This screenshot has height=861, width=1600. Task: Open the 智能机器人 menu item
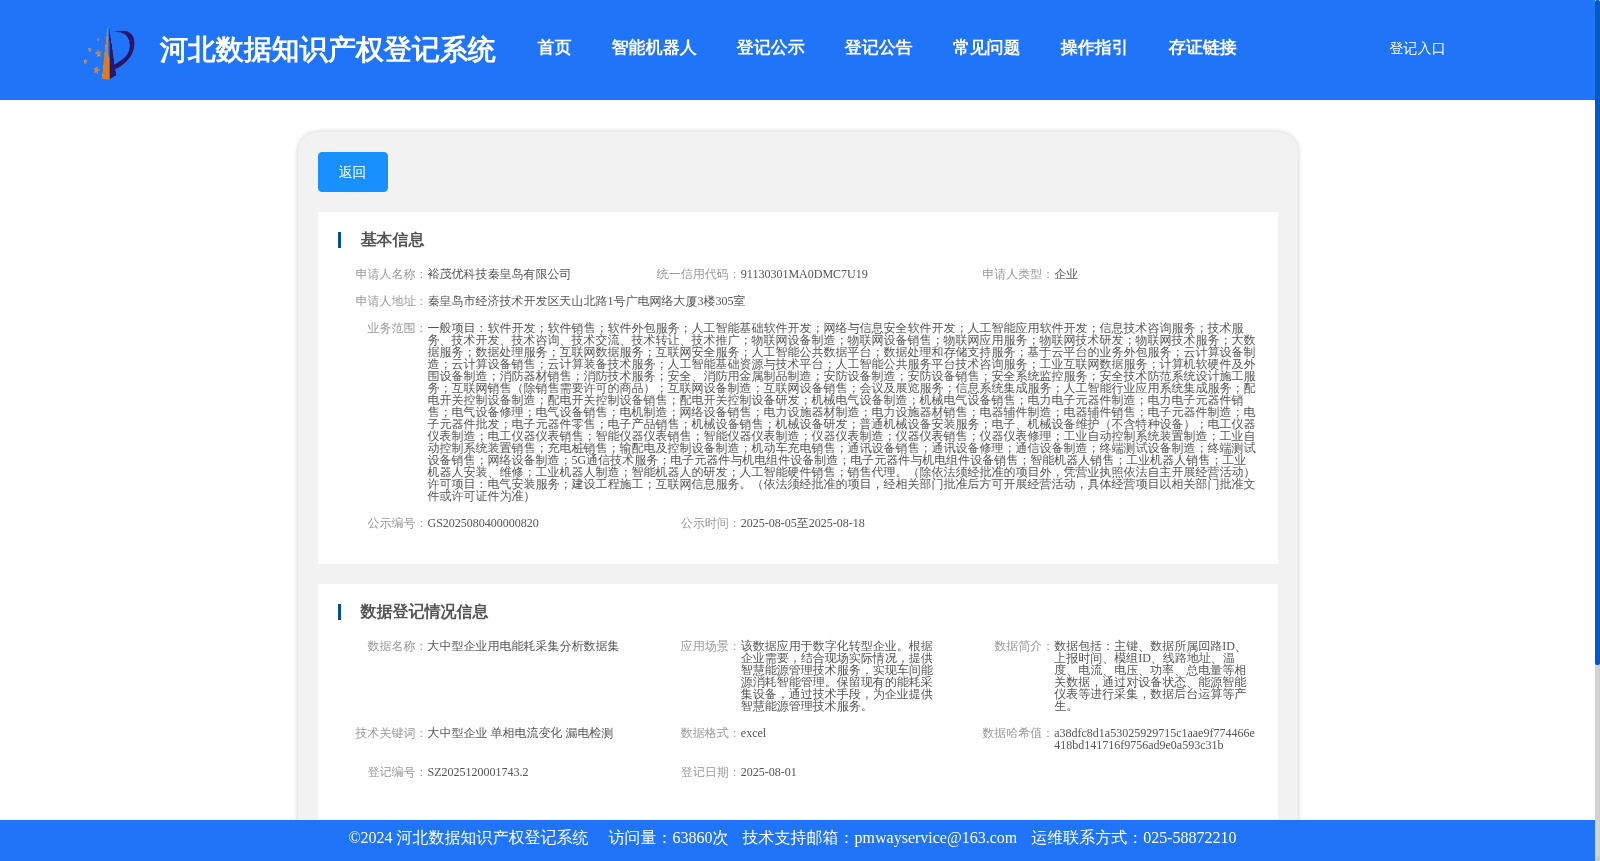(x=654, y=48)
